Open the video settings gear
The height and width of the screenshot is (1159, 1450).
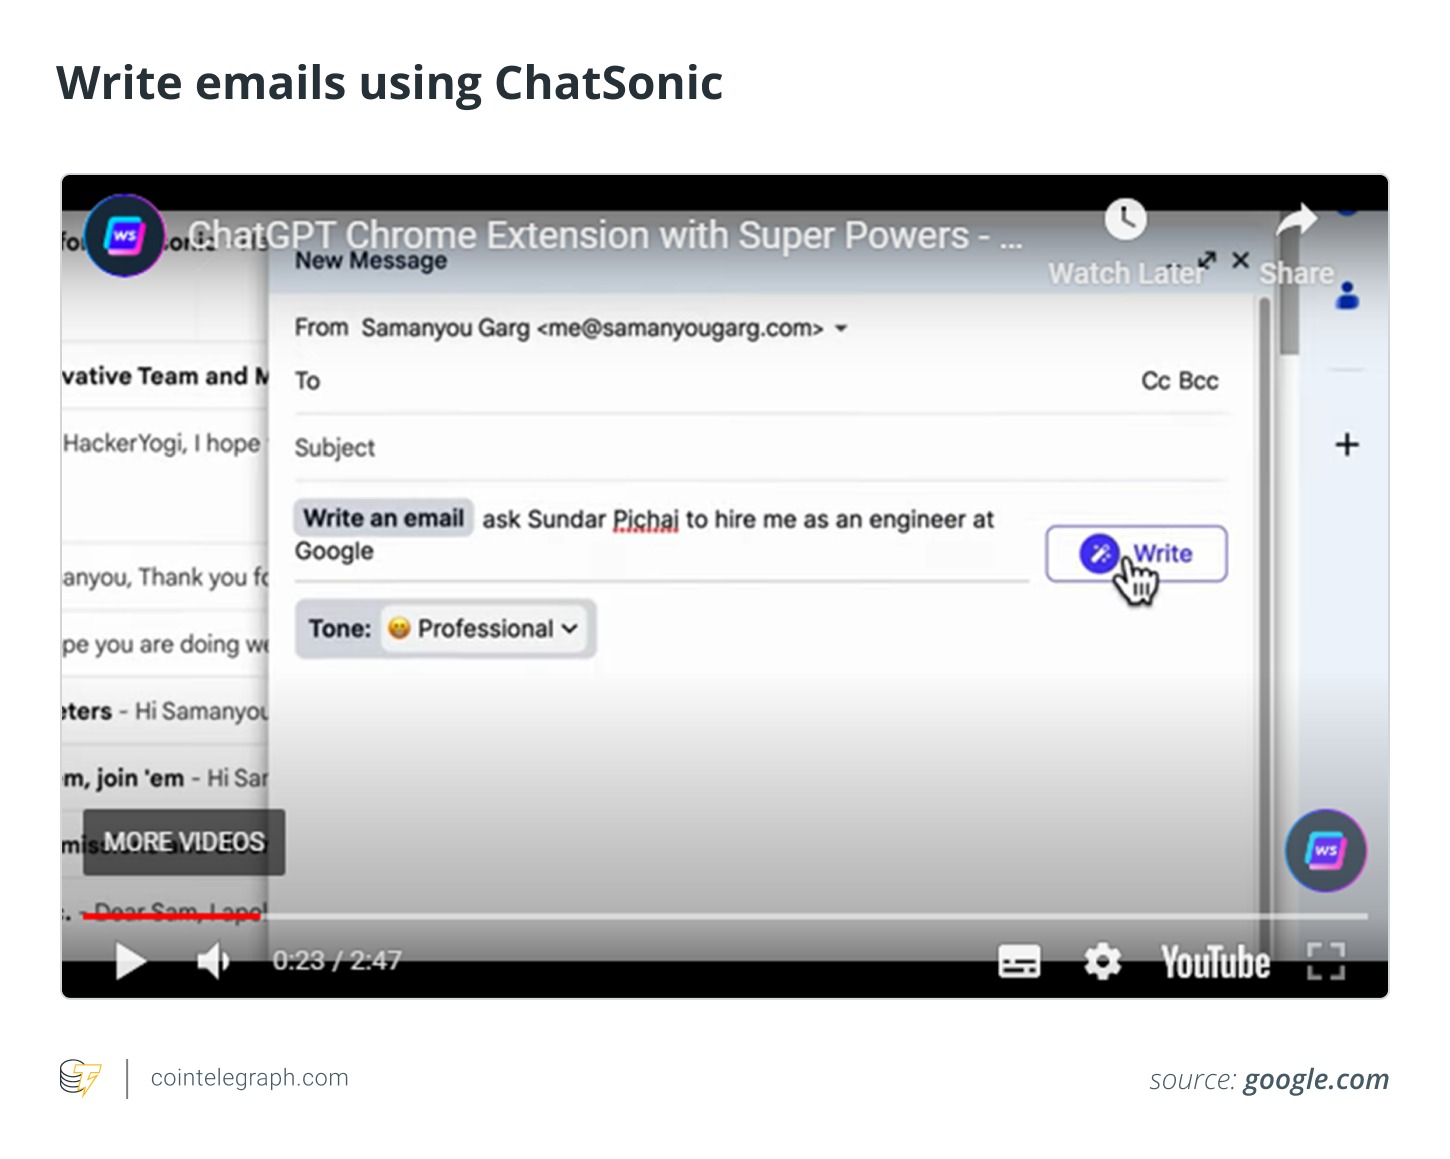tap(1102, 962)
